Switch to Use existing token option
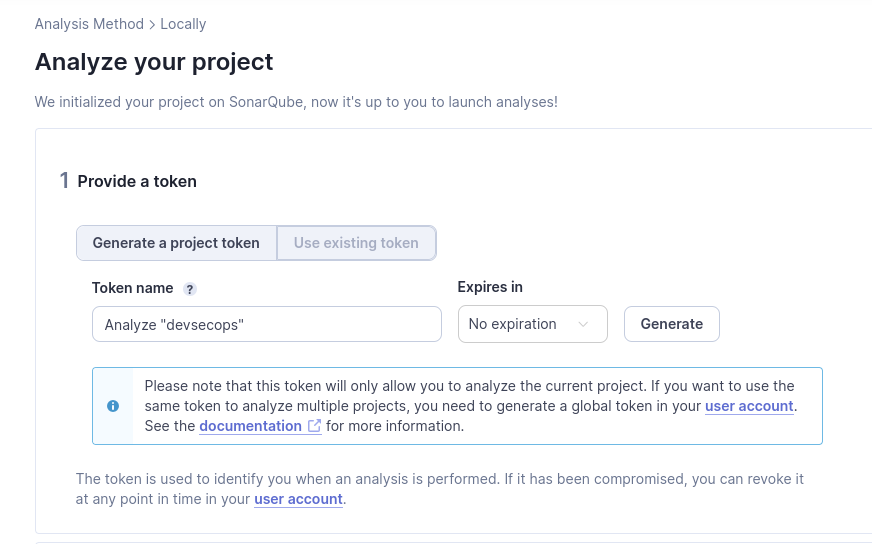This screenshot has width=872, height=544. click(x=356, y=243)
